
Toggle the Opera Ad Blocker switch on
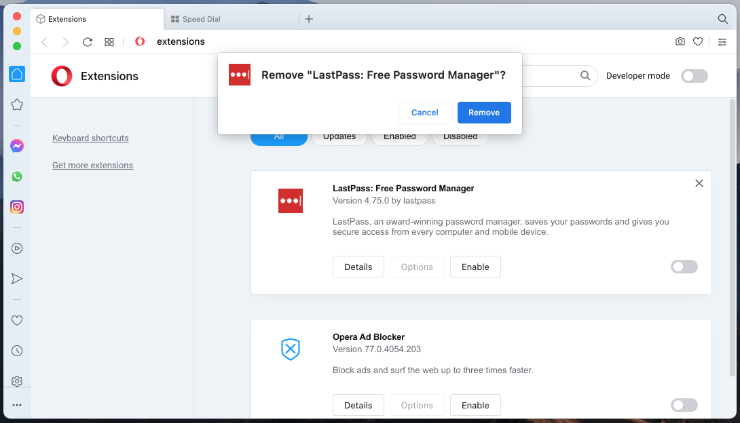(x=684, y=405)
